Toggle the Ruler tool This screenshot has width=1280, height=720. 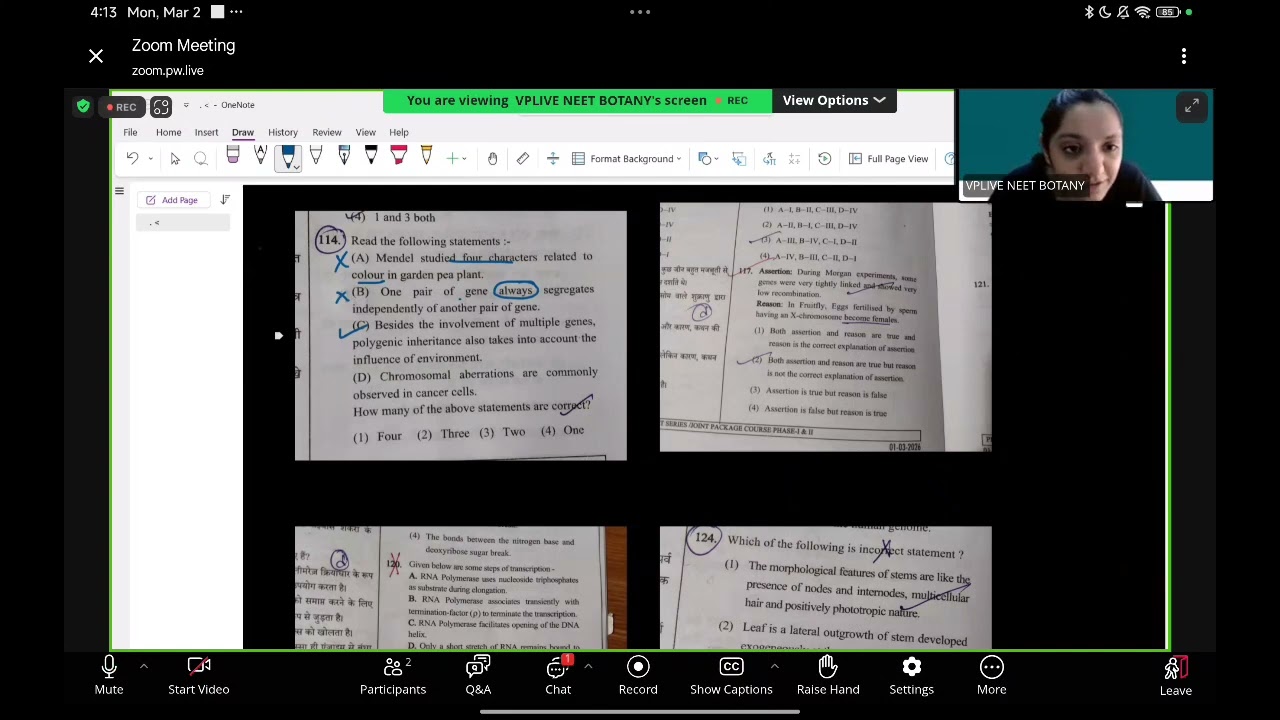pos(523,158)
